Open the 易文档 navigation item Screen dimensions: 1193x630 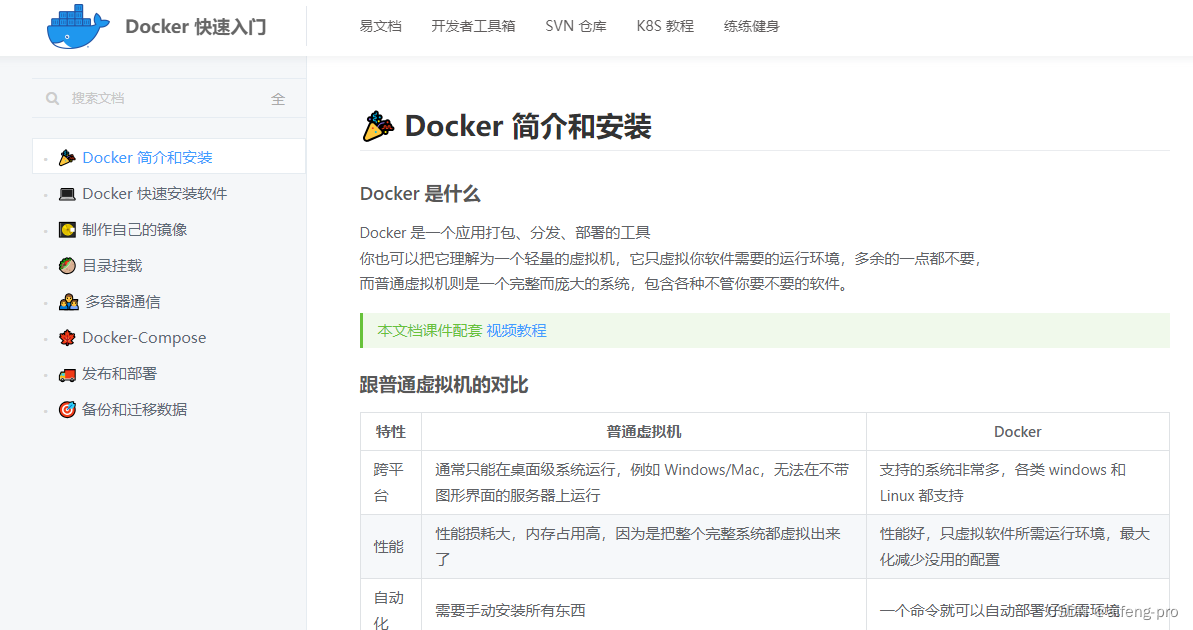pyautogui.click(x=380, y=27)
